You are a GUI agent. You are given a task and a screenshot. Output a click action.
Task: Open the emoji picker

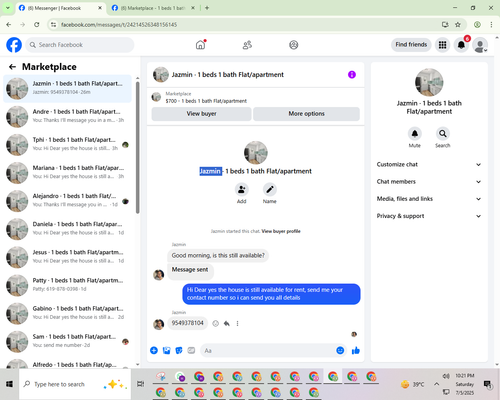point(340,350)
